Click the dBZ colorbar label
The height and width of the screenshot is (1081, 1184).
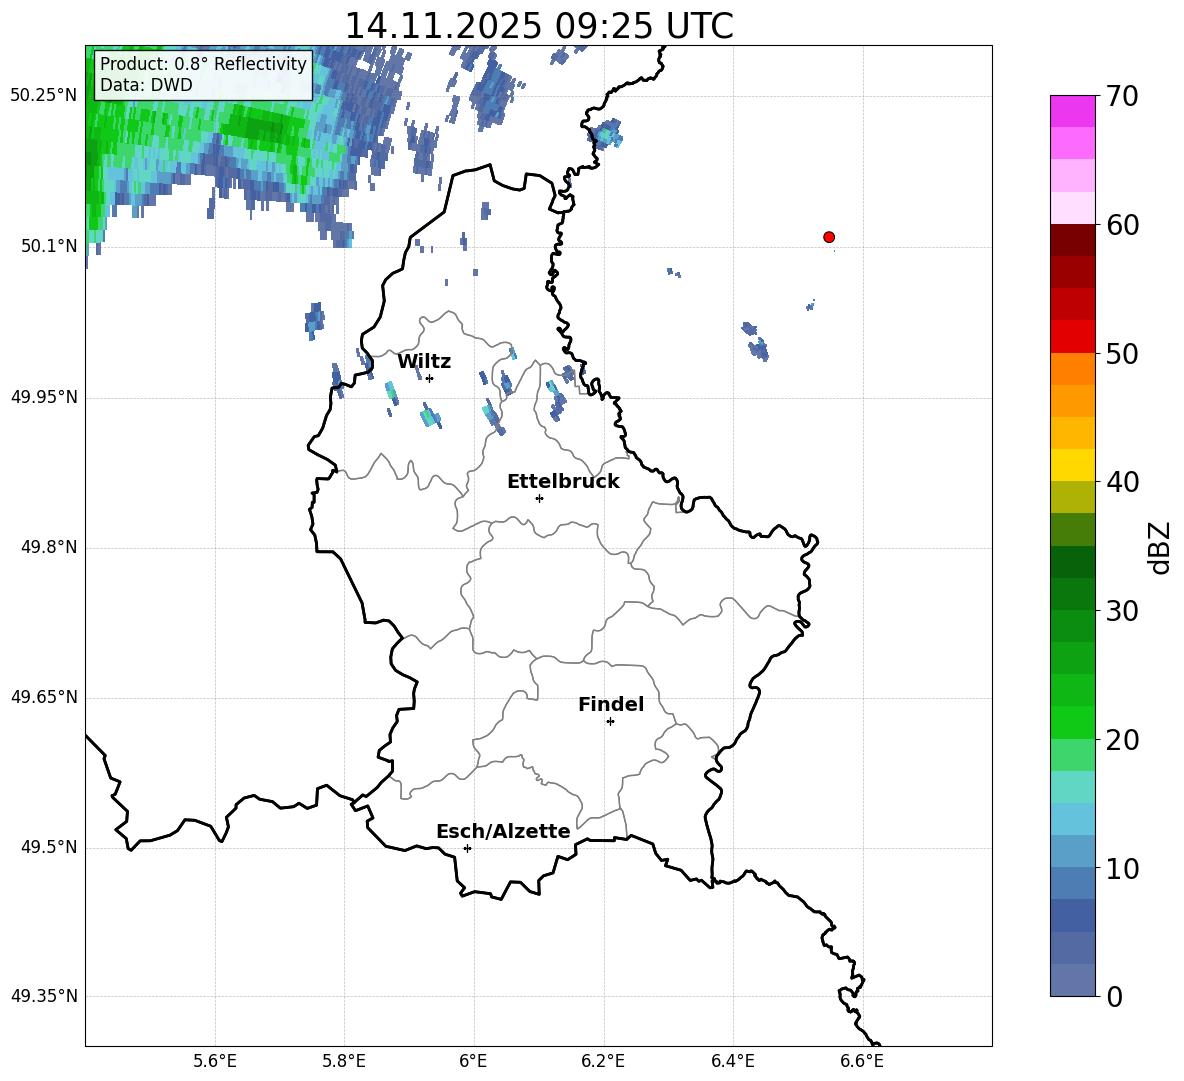pos(1159,547)
